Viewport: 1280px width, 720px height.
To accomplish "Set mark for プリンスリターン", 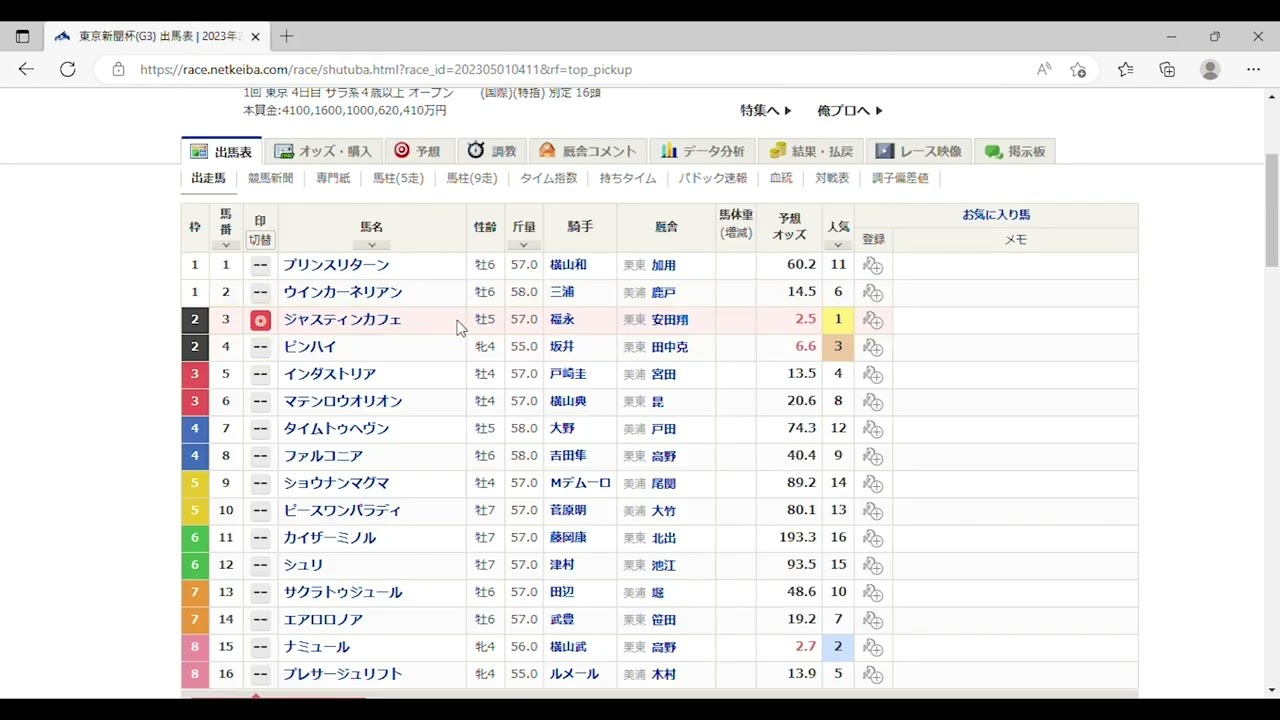I will (260, 265).
